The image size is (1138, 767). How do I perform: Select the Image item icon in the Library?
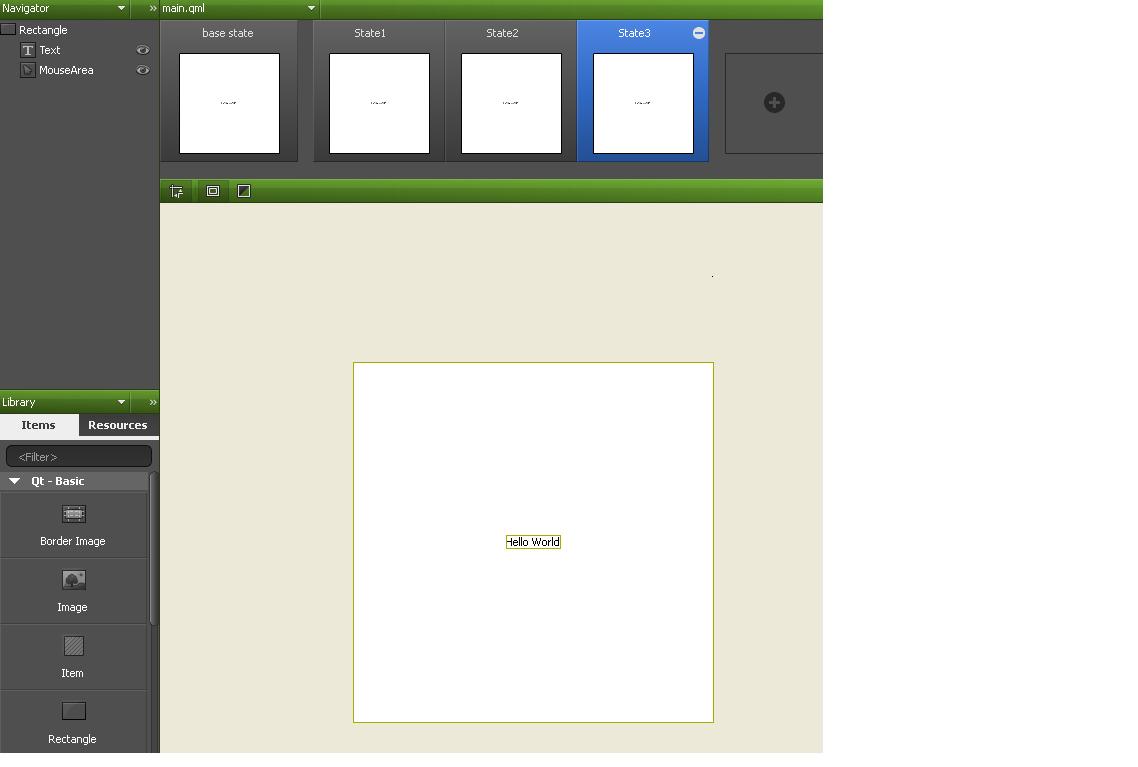(x=73, y=581)
